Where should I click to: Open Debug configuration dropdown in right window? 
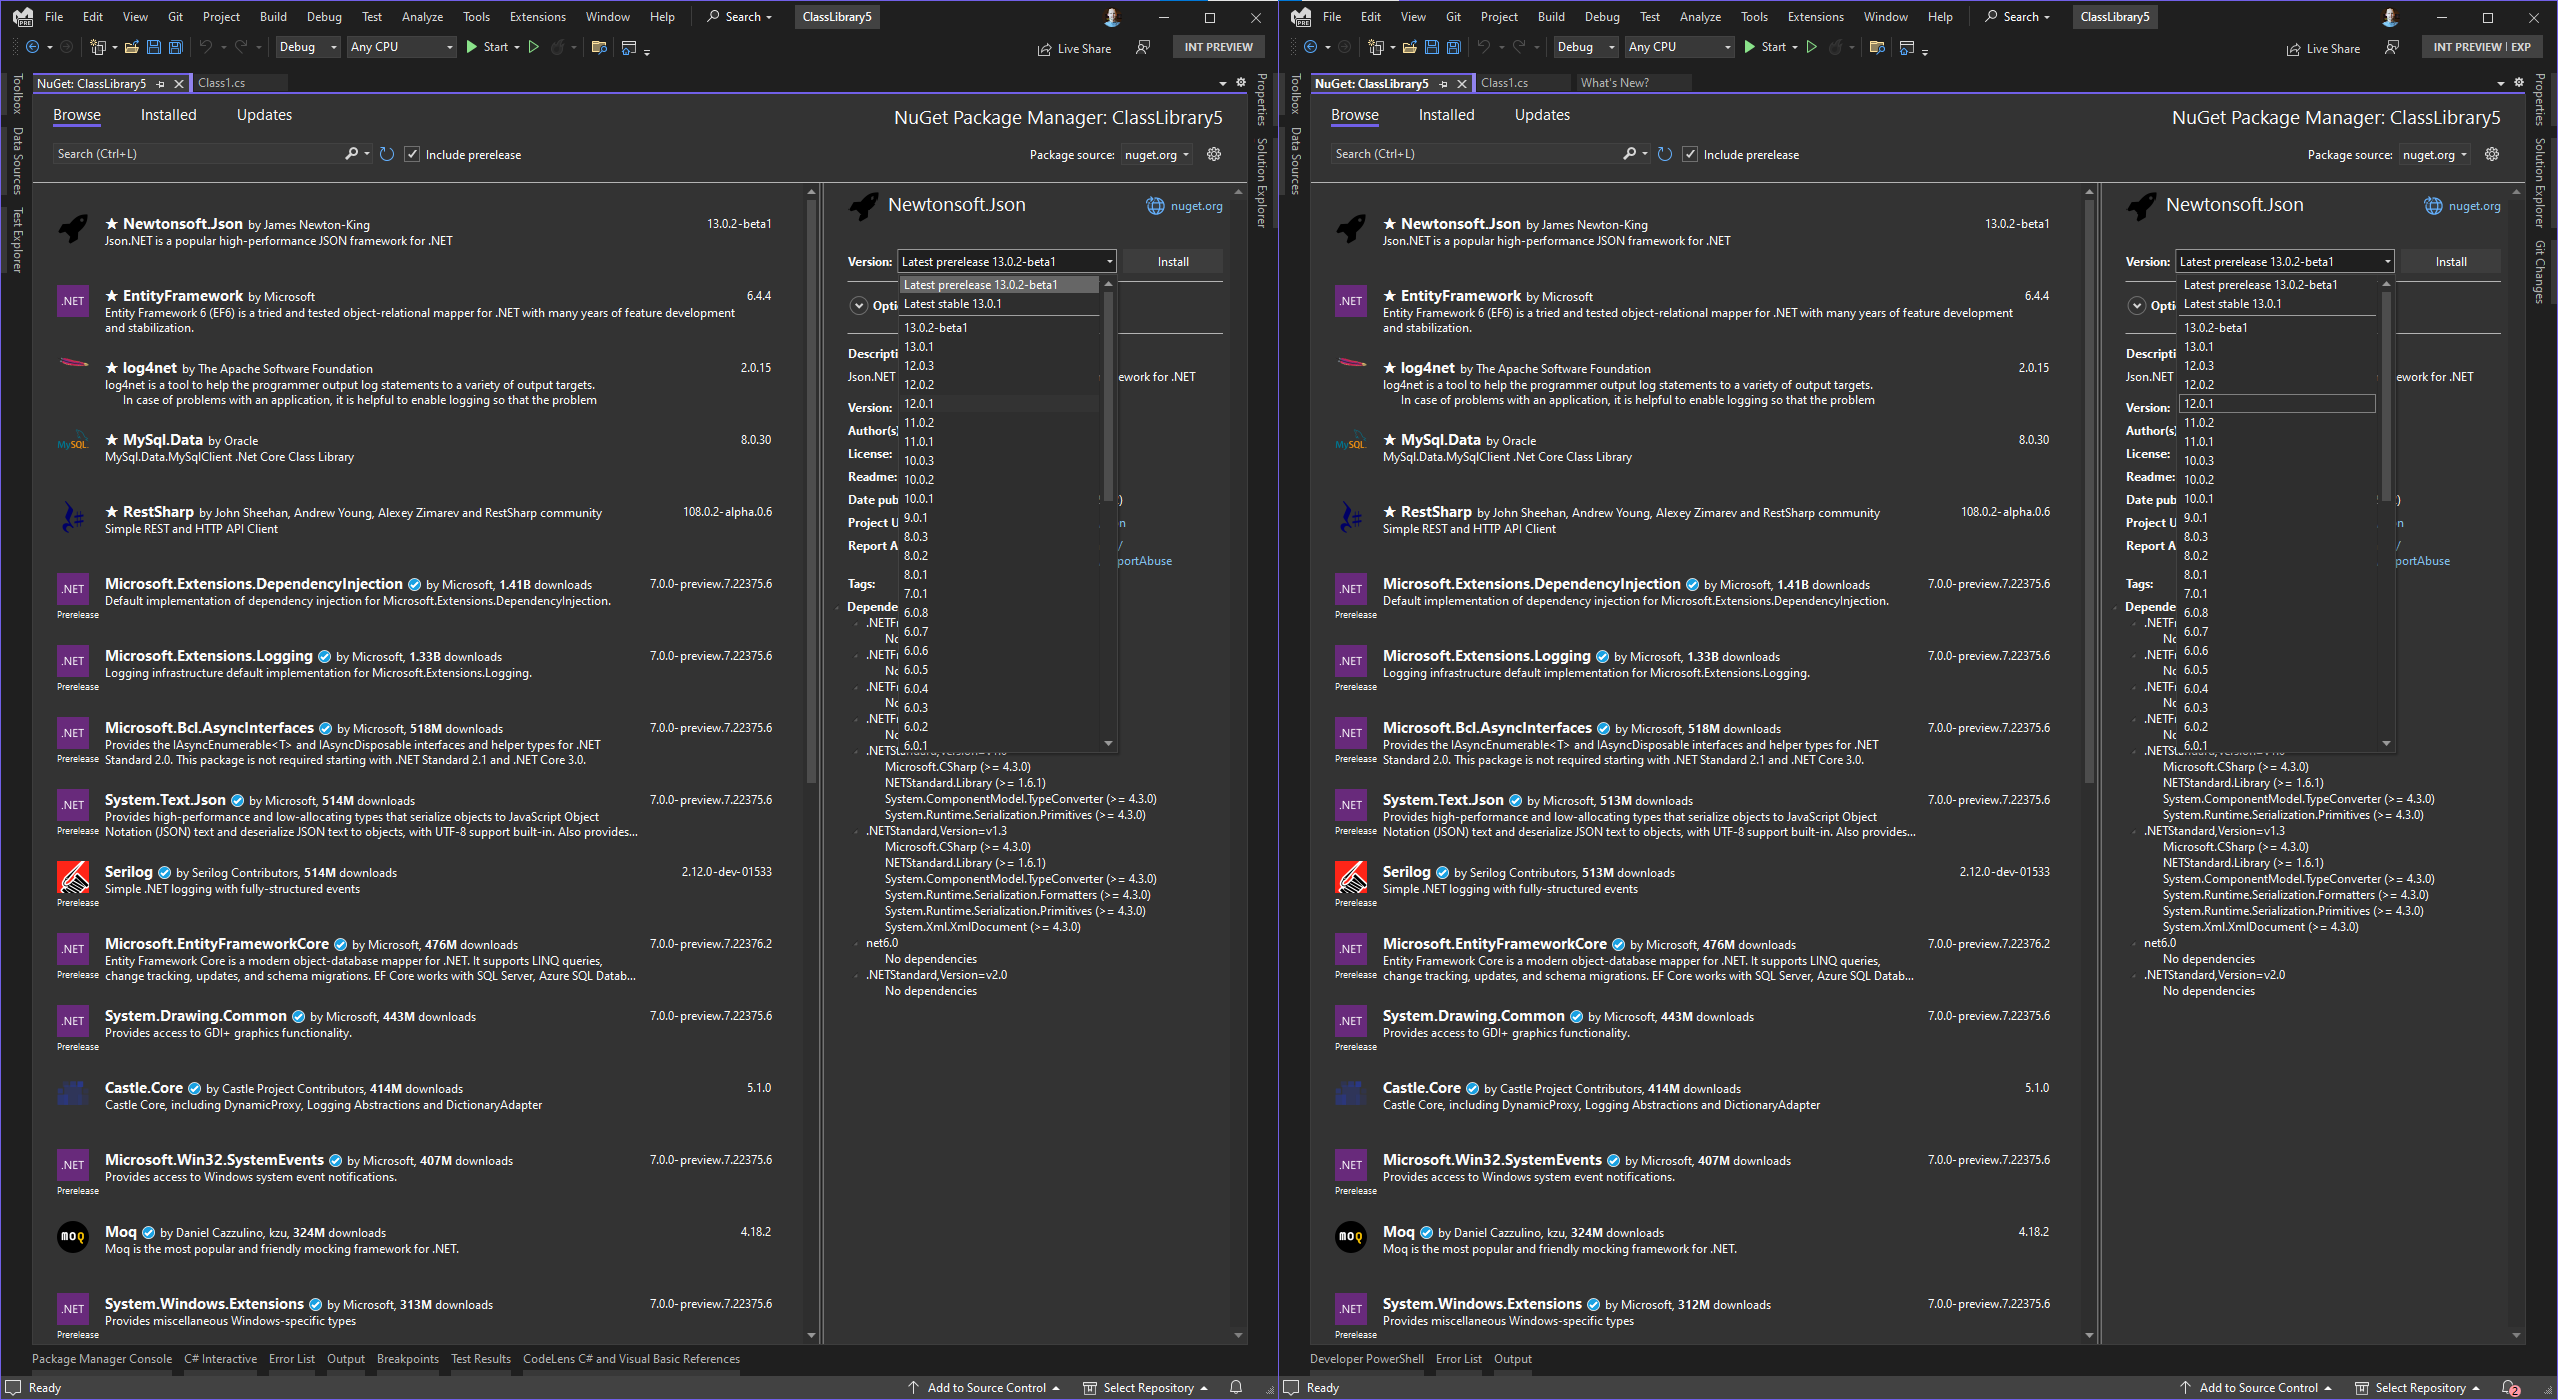tap(1585, 47)
